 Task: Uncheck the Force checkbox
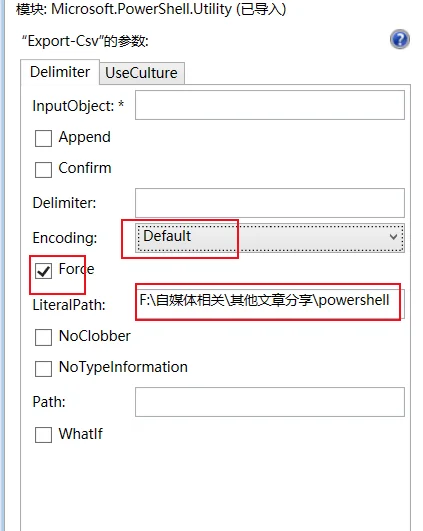[x=43, y=271]
